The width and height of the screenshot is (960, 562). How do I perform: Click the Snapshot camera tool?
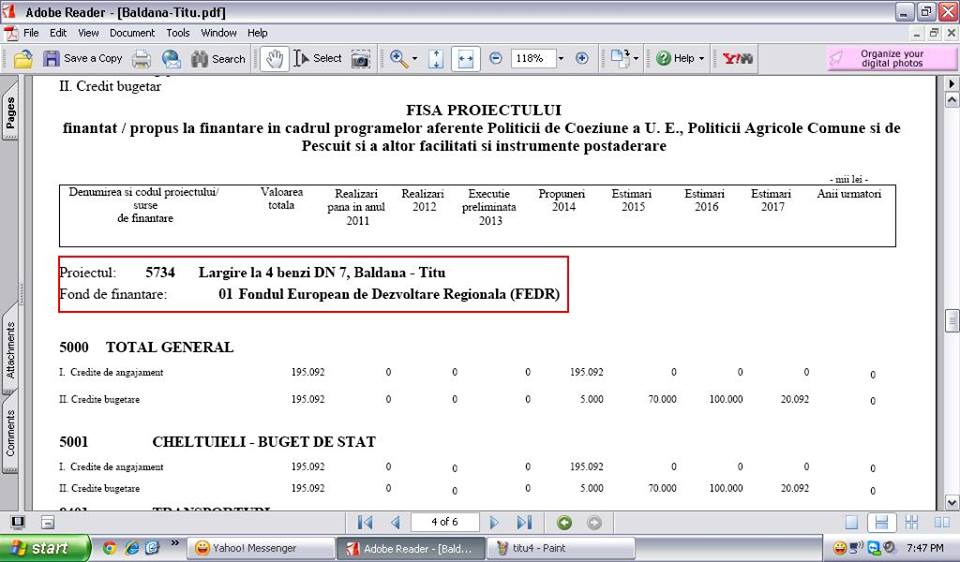coord(360,59)
